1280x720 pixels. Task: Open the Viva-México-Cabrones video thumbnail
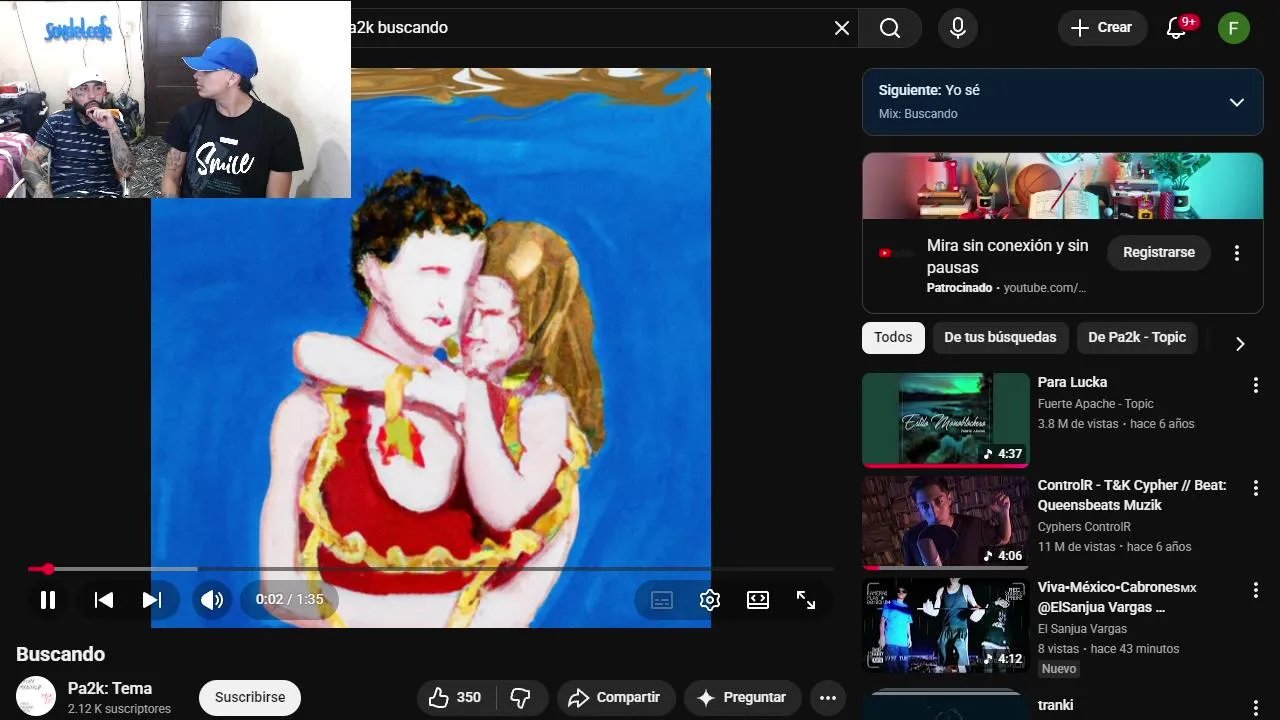point(946,625)
